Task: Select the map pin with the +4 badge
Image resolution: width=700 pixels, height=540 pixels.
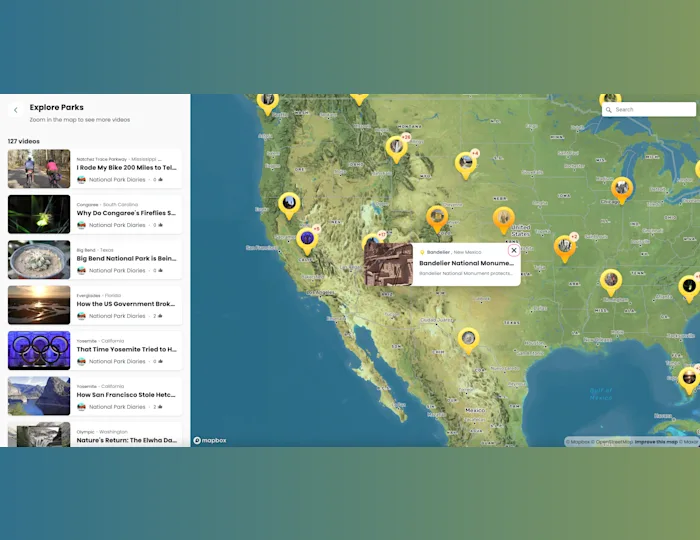Action: point(466,165)
